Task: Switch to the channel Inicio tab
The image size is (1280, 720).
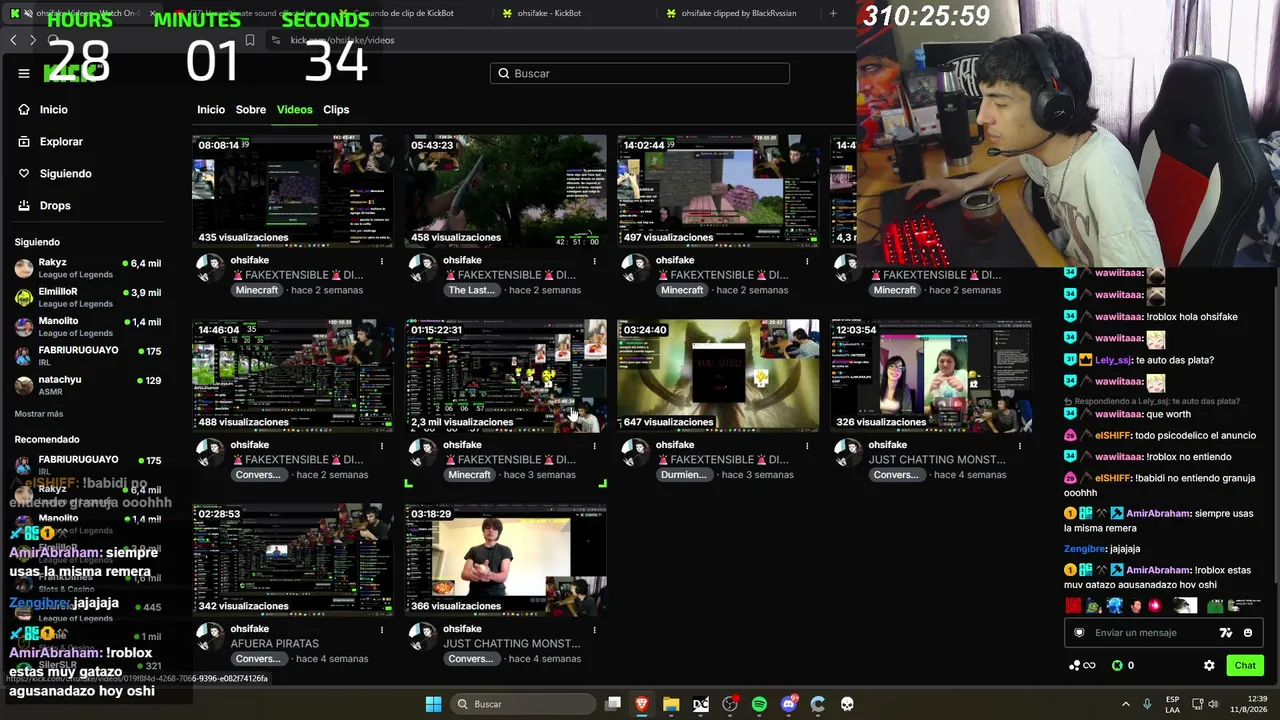Action: pyautogui.click(x=211, y=109)
